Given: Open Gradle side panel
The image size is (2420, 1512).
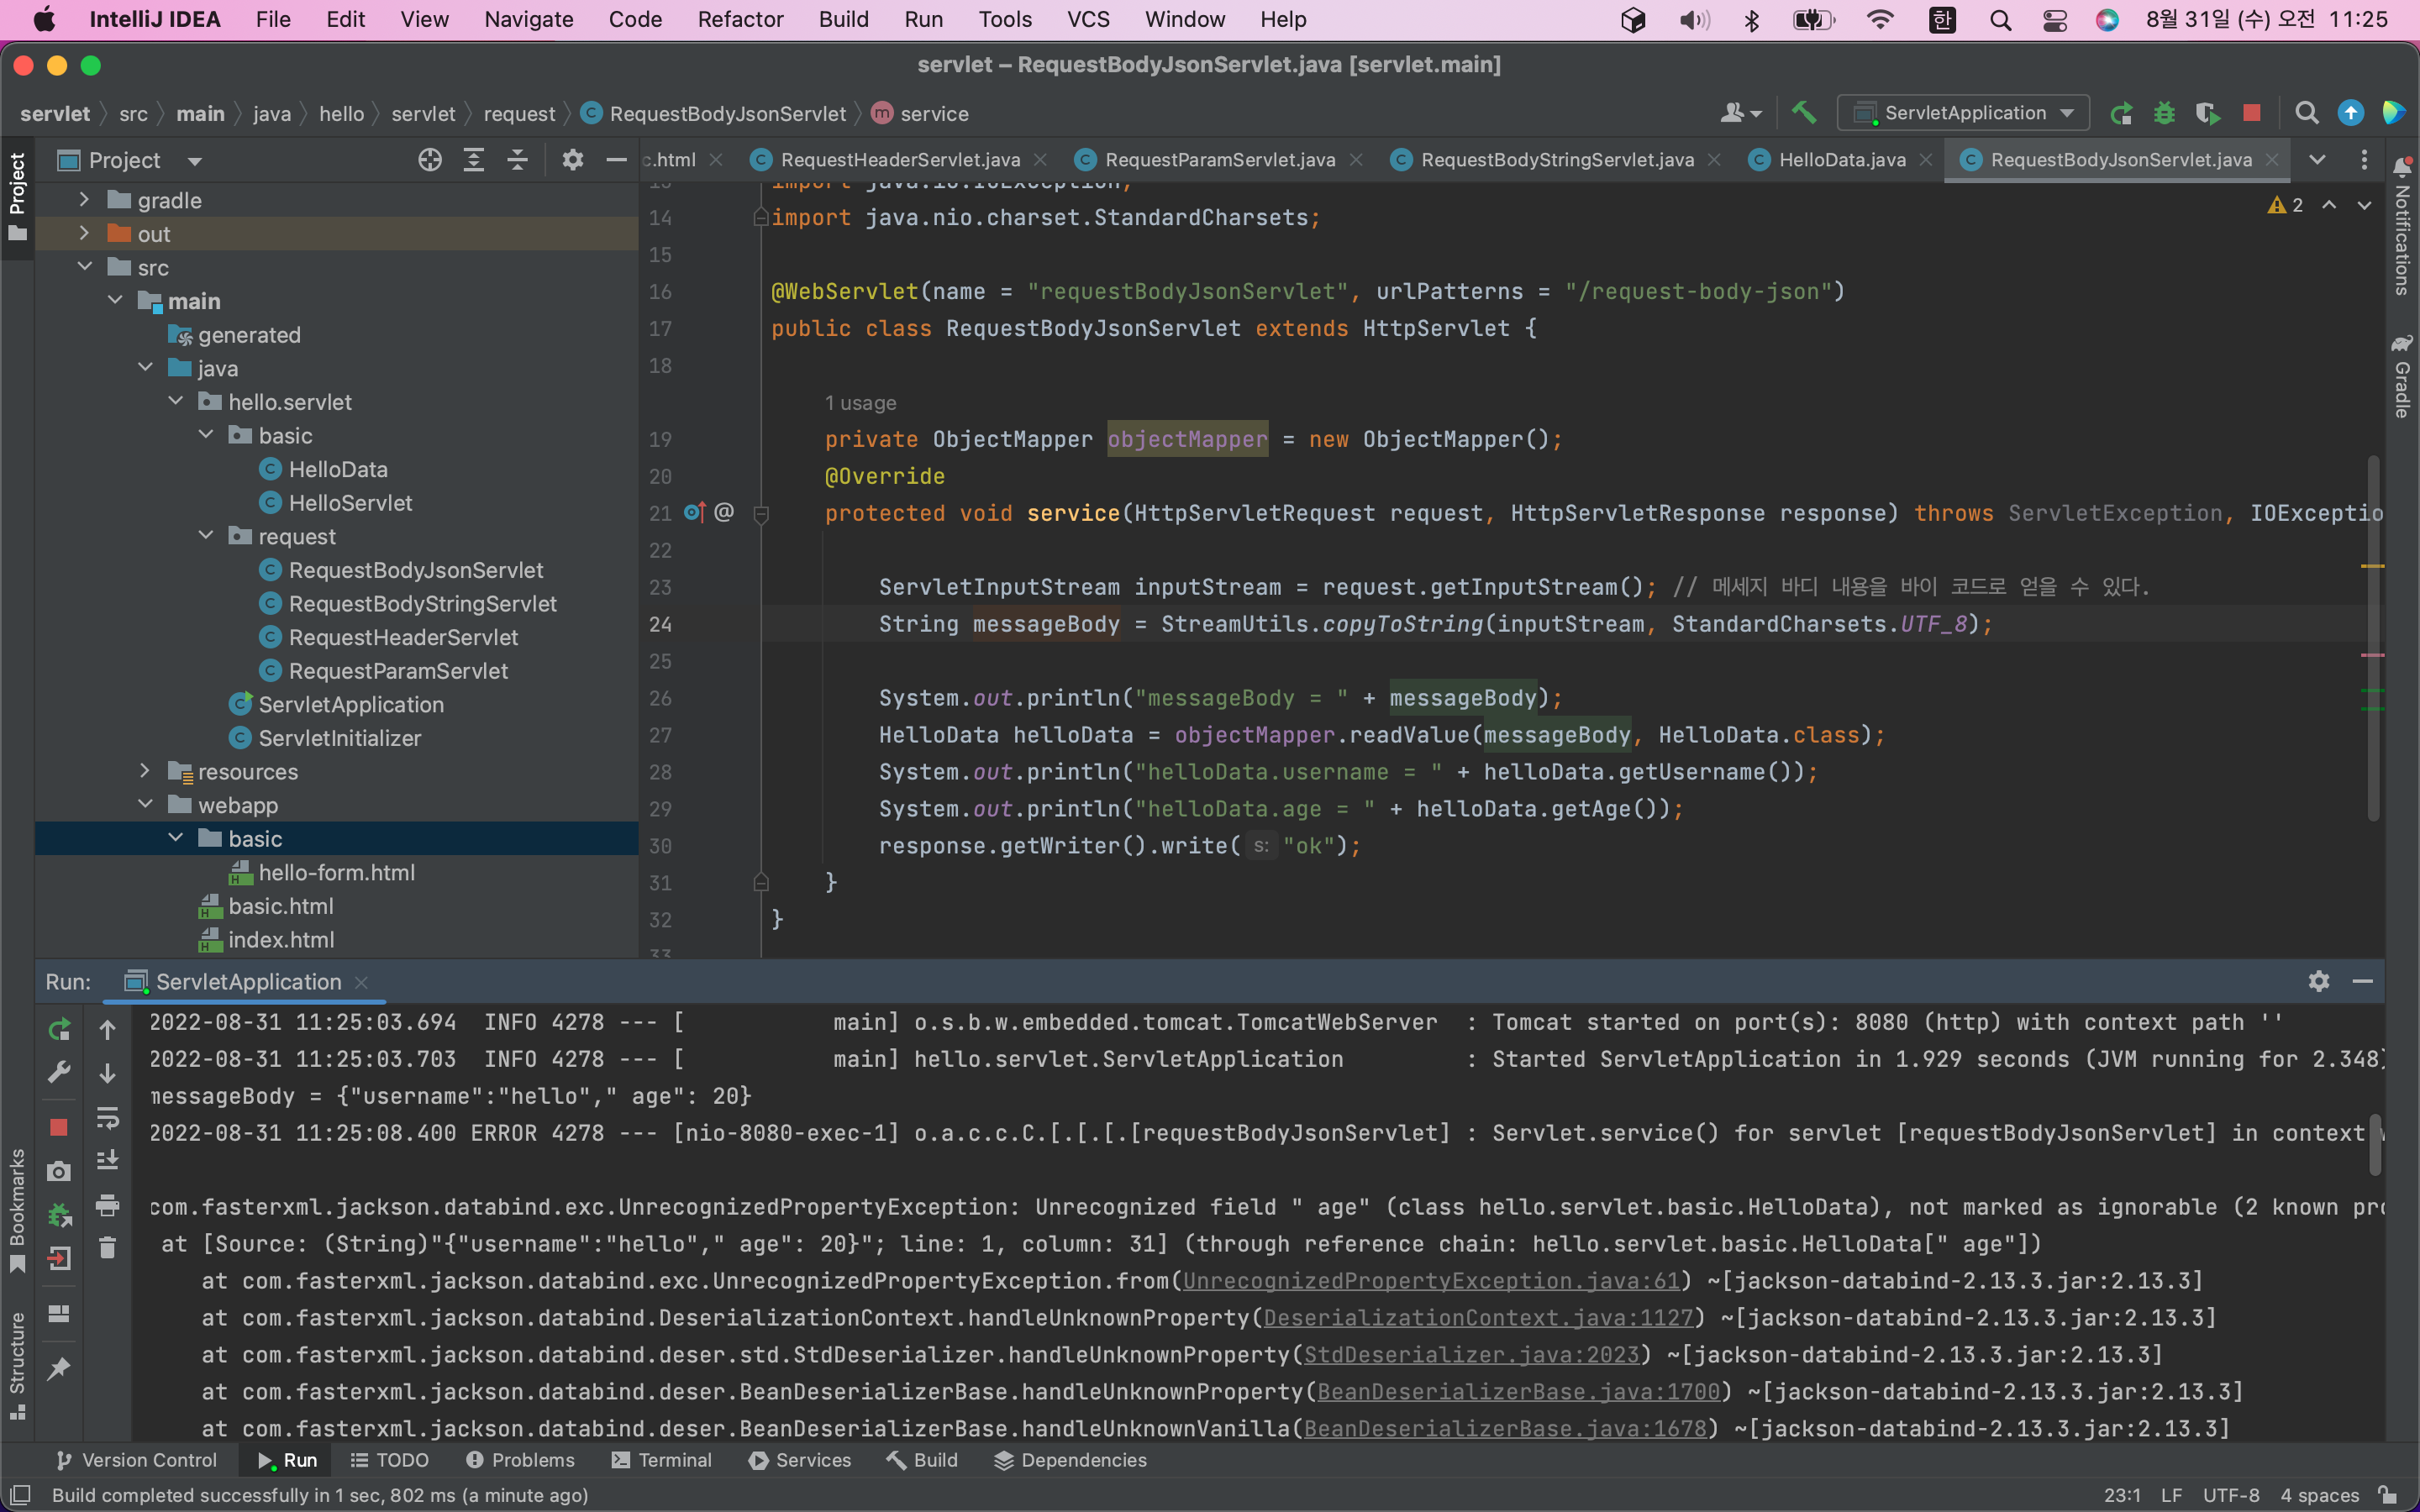Looking at the screenshot, I should 2402,378.
